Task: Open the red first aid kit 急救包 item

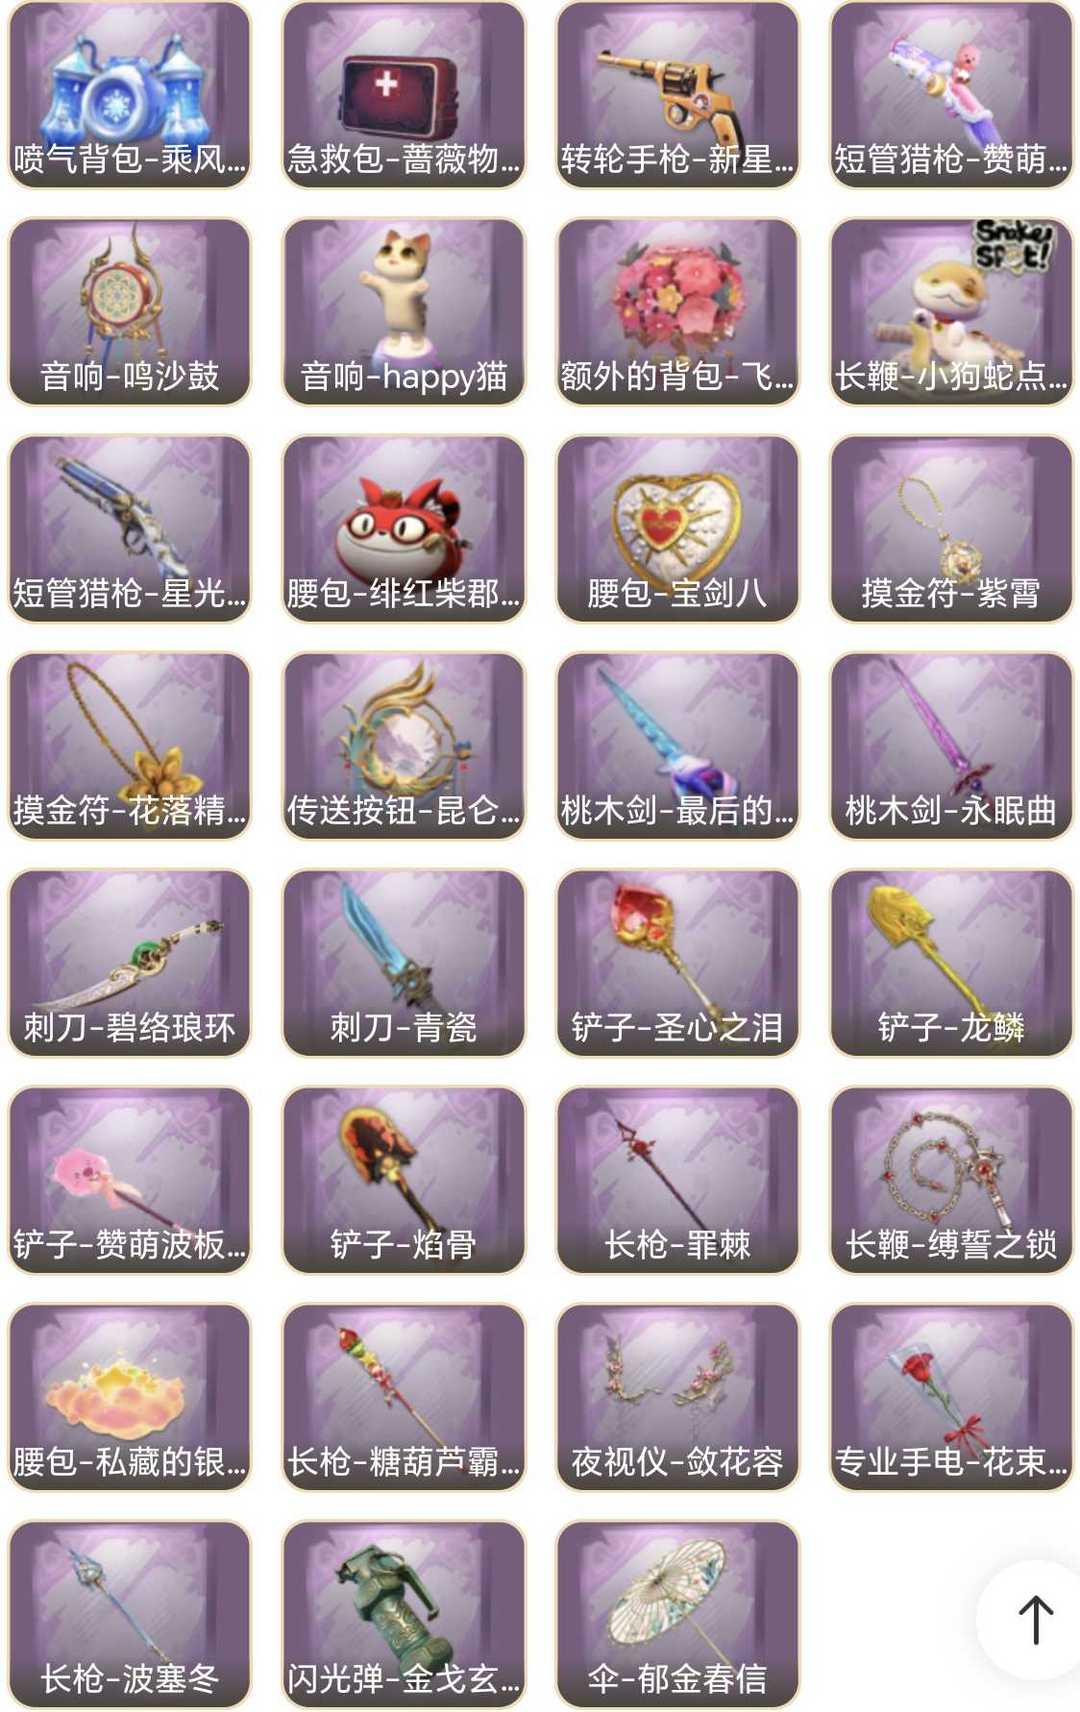Action: coord(404,95)
